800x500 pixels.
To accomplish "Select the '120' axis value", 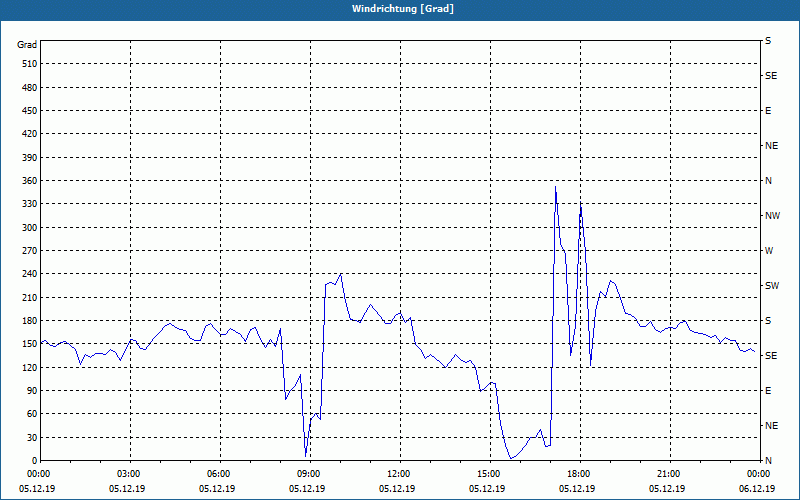I will point(29,367).
